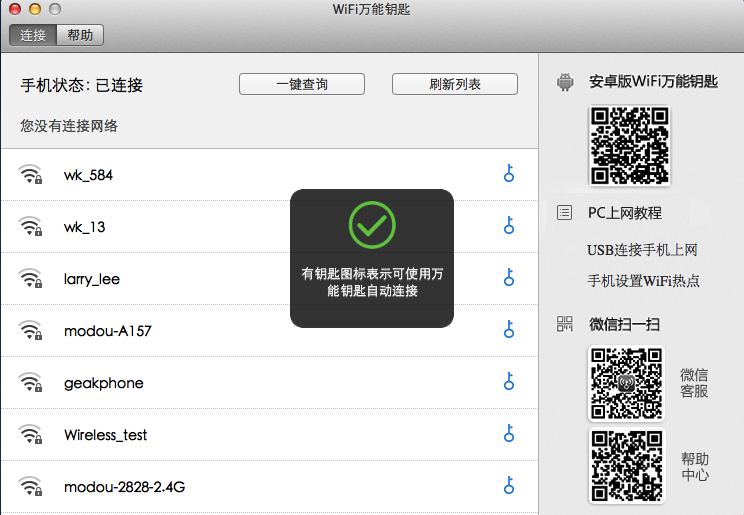The width and height of the screenshot is (744, 515).
Task: Close the WiFi万能钥匙 window
Action: [15, 9]
